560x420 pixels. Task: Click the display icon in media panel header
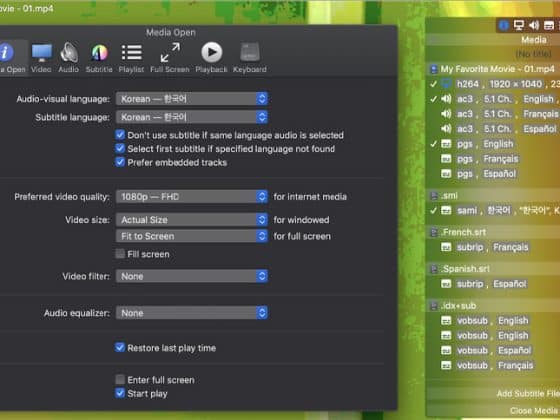[x=519, y=25]
